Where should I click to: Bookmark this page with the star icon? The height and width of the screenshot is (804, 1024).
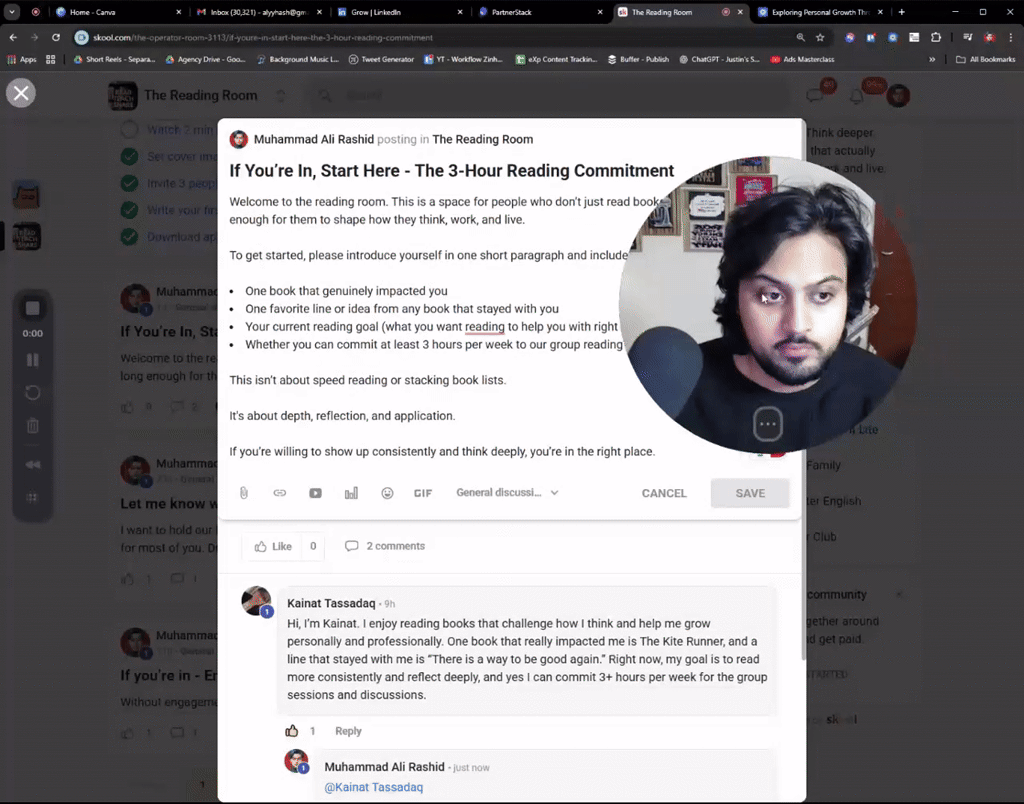(820, 37)
